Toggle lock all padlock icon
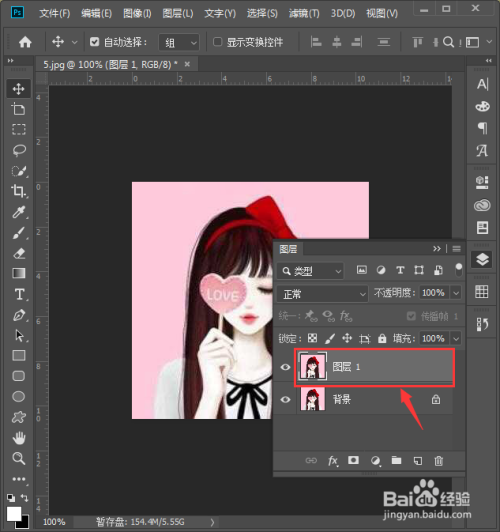Screen dimensions: 500x532 pyautogui.click(x=382, y=338)
